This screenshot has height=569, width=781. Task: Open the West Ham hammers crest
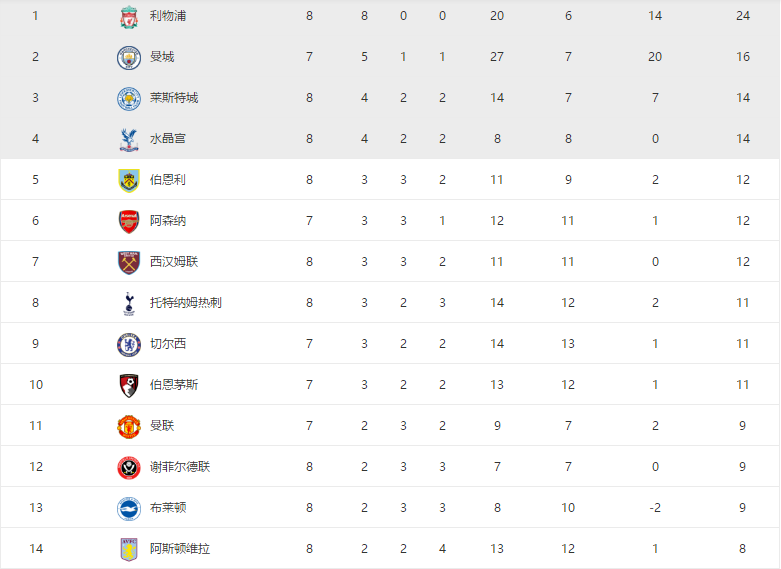pos(129,263)
